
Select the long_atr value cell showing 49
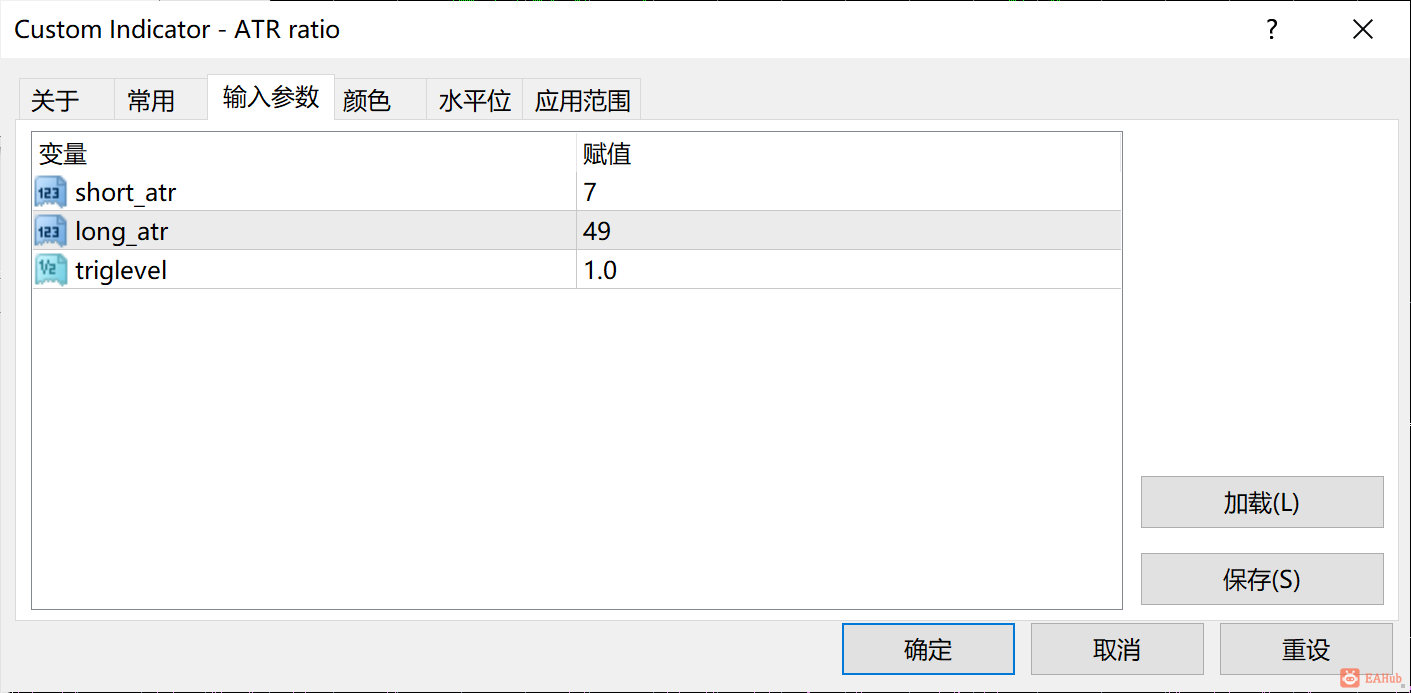point(848,231)
